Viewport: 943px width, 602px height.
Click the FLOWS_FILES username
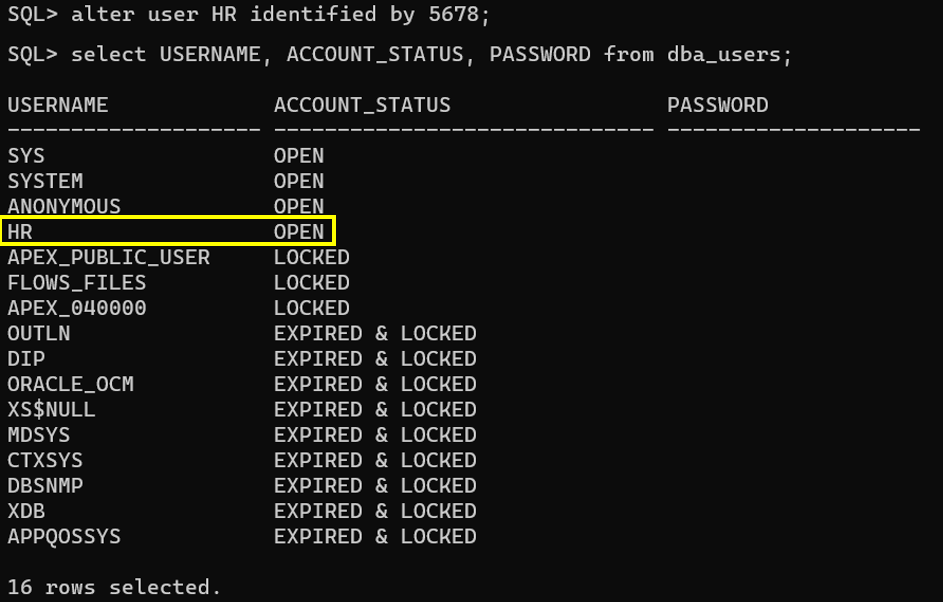tap(77, 283)
